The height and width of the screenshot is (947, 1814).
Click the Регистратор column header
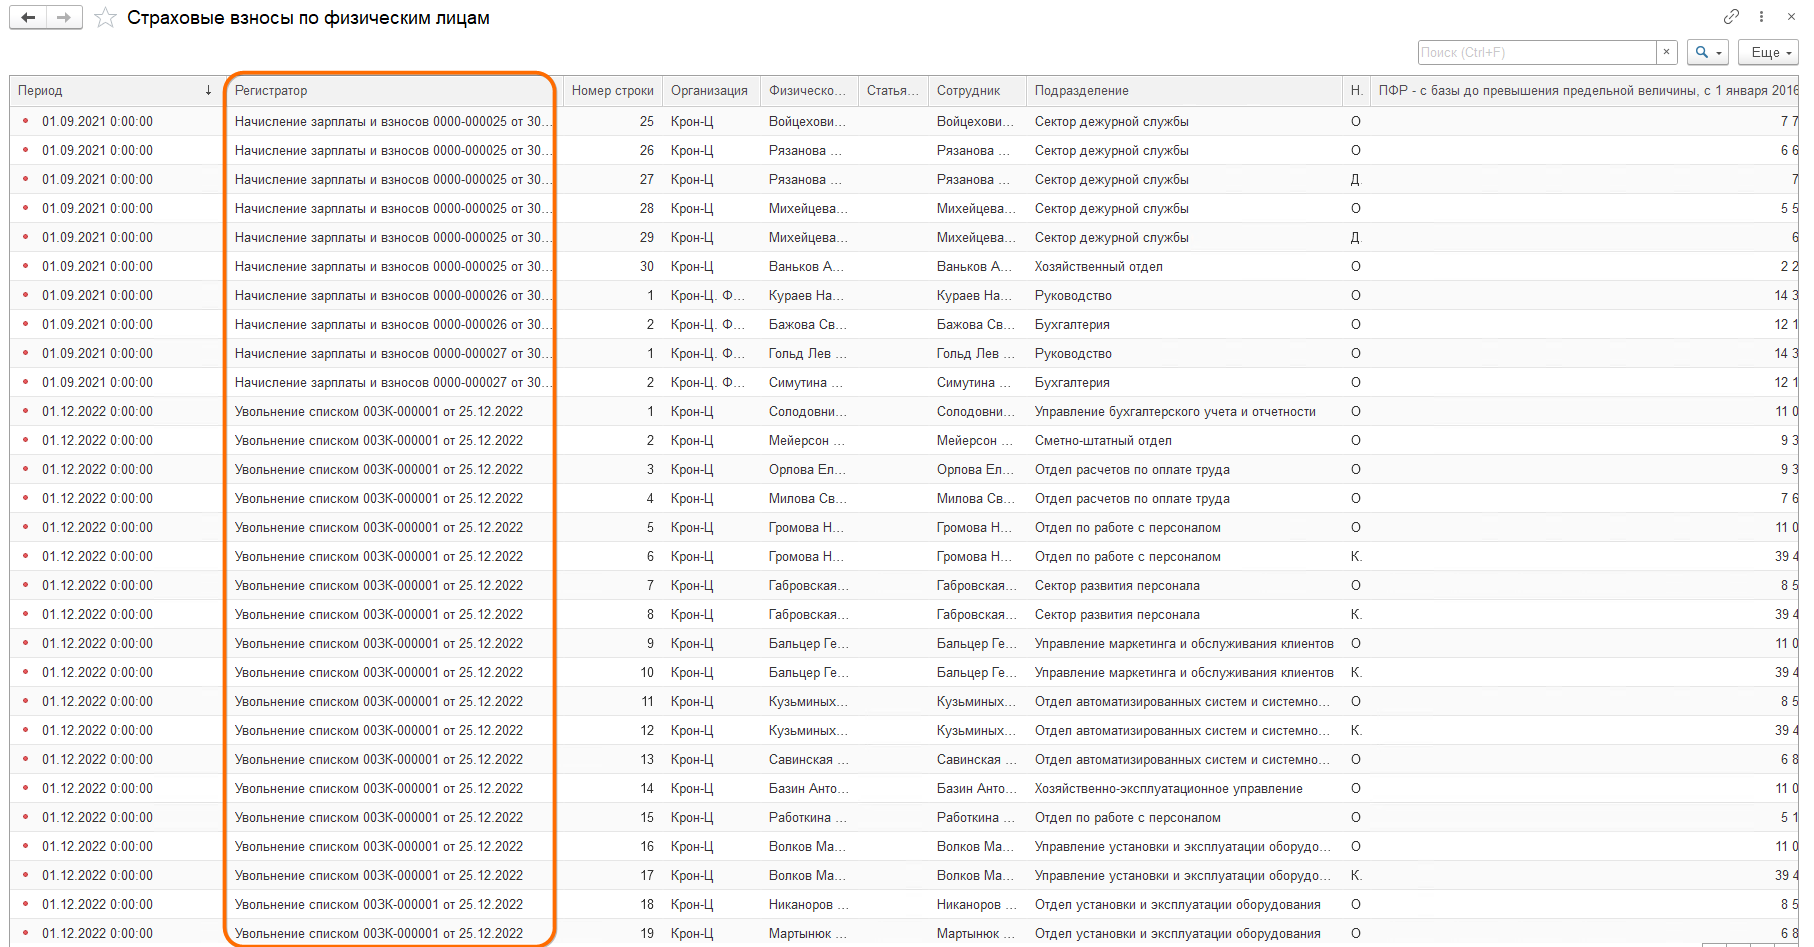click(390, 90)
